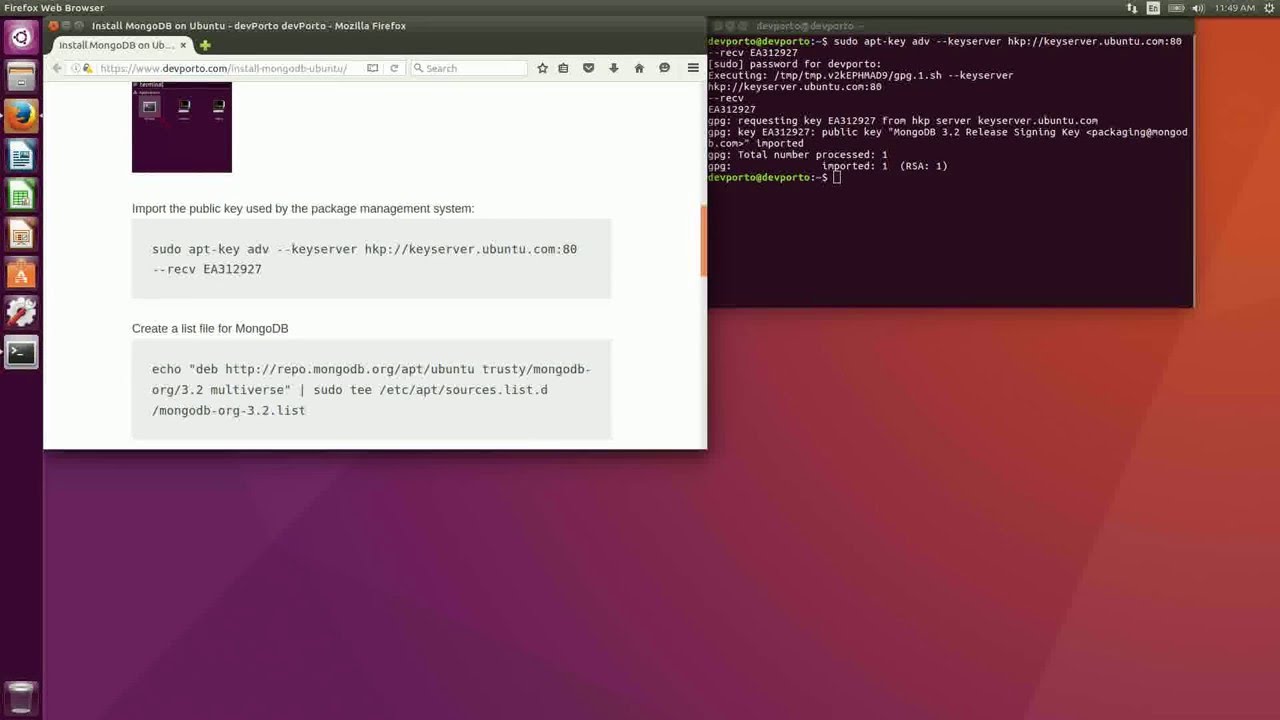Viewport: 1280px width, 720px height.
Task: Open the Firefox downloads arrow
Action: tap(613, 68)
